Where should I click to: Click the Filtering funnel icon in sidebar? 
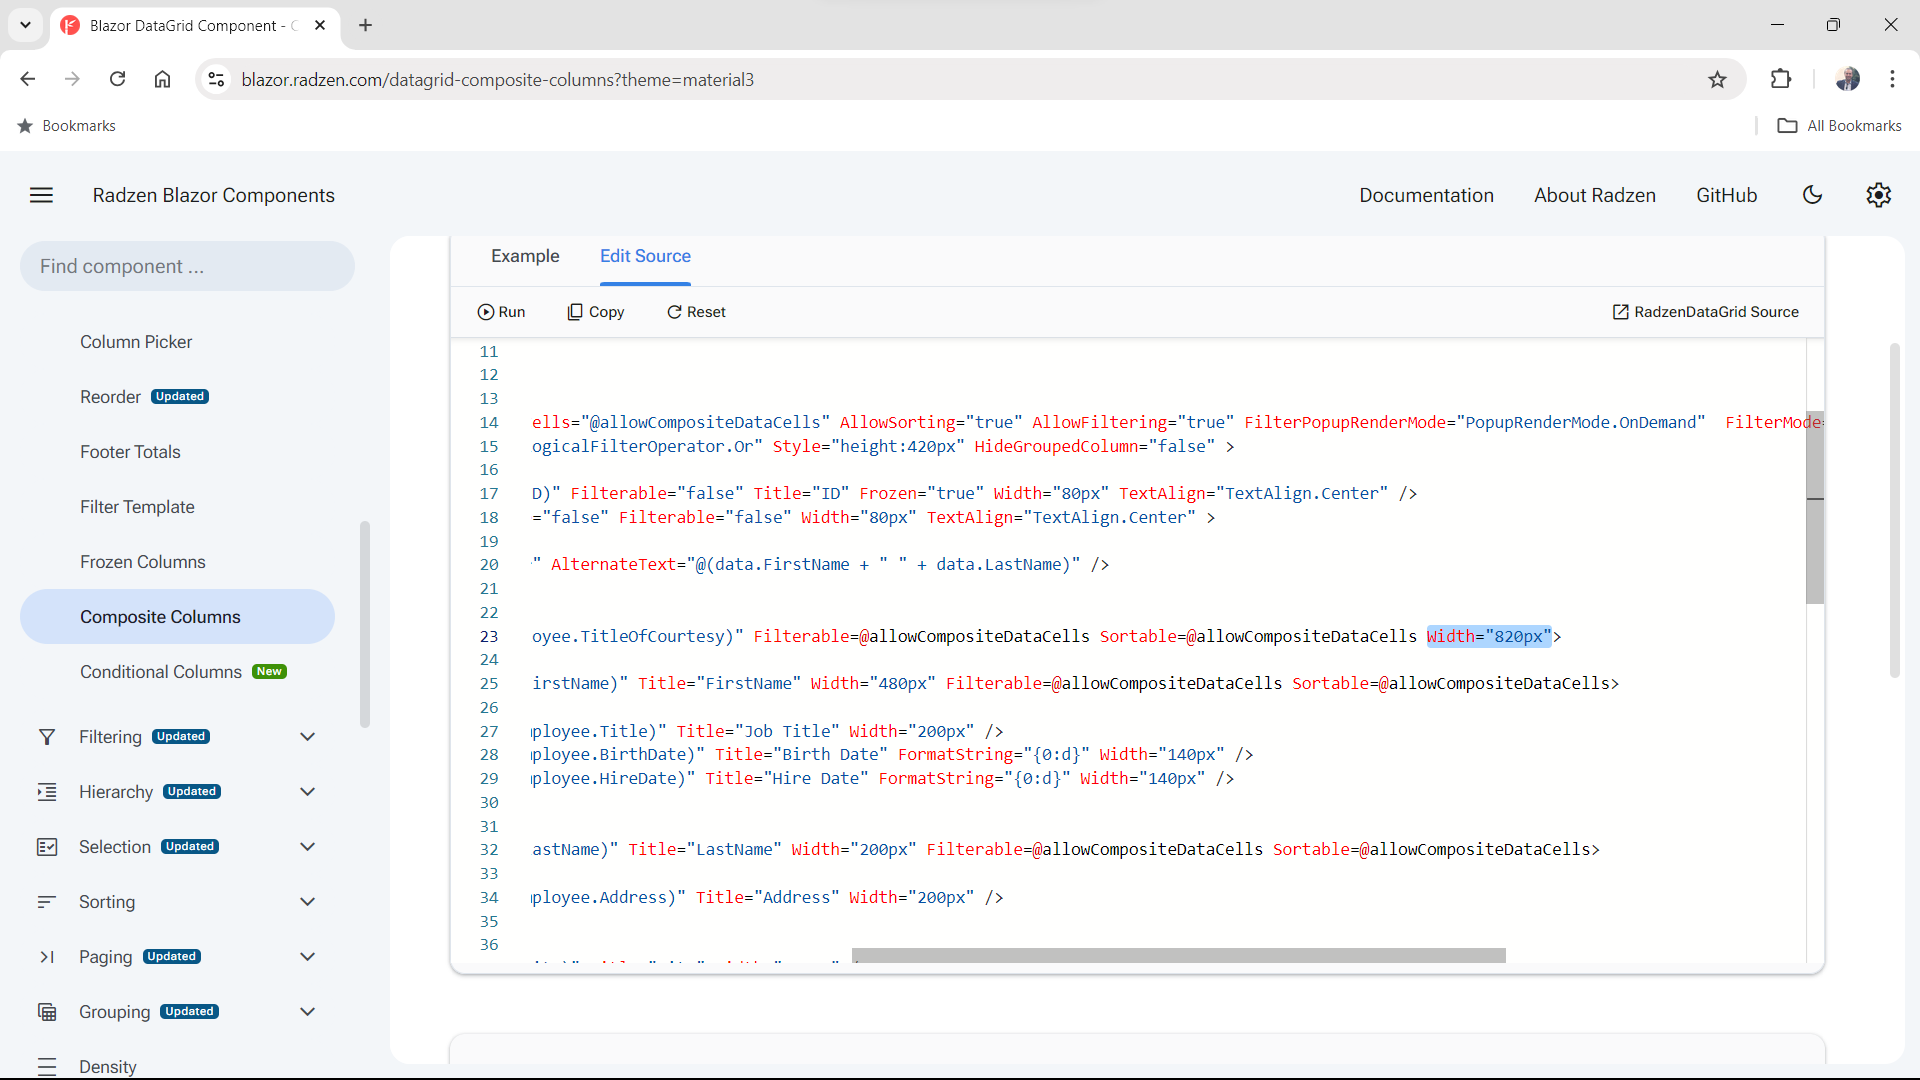click(x=47, y=736)
